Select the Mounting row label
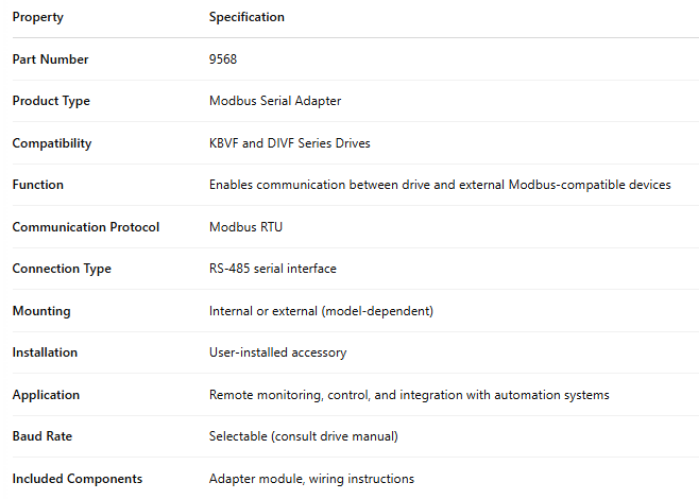699x500 pixels. [41, 311]
